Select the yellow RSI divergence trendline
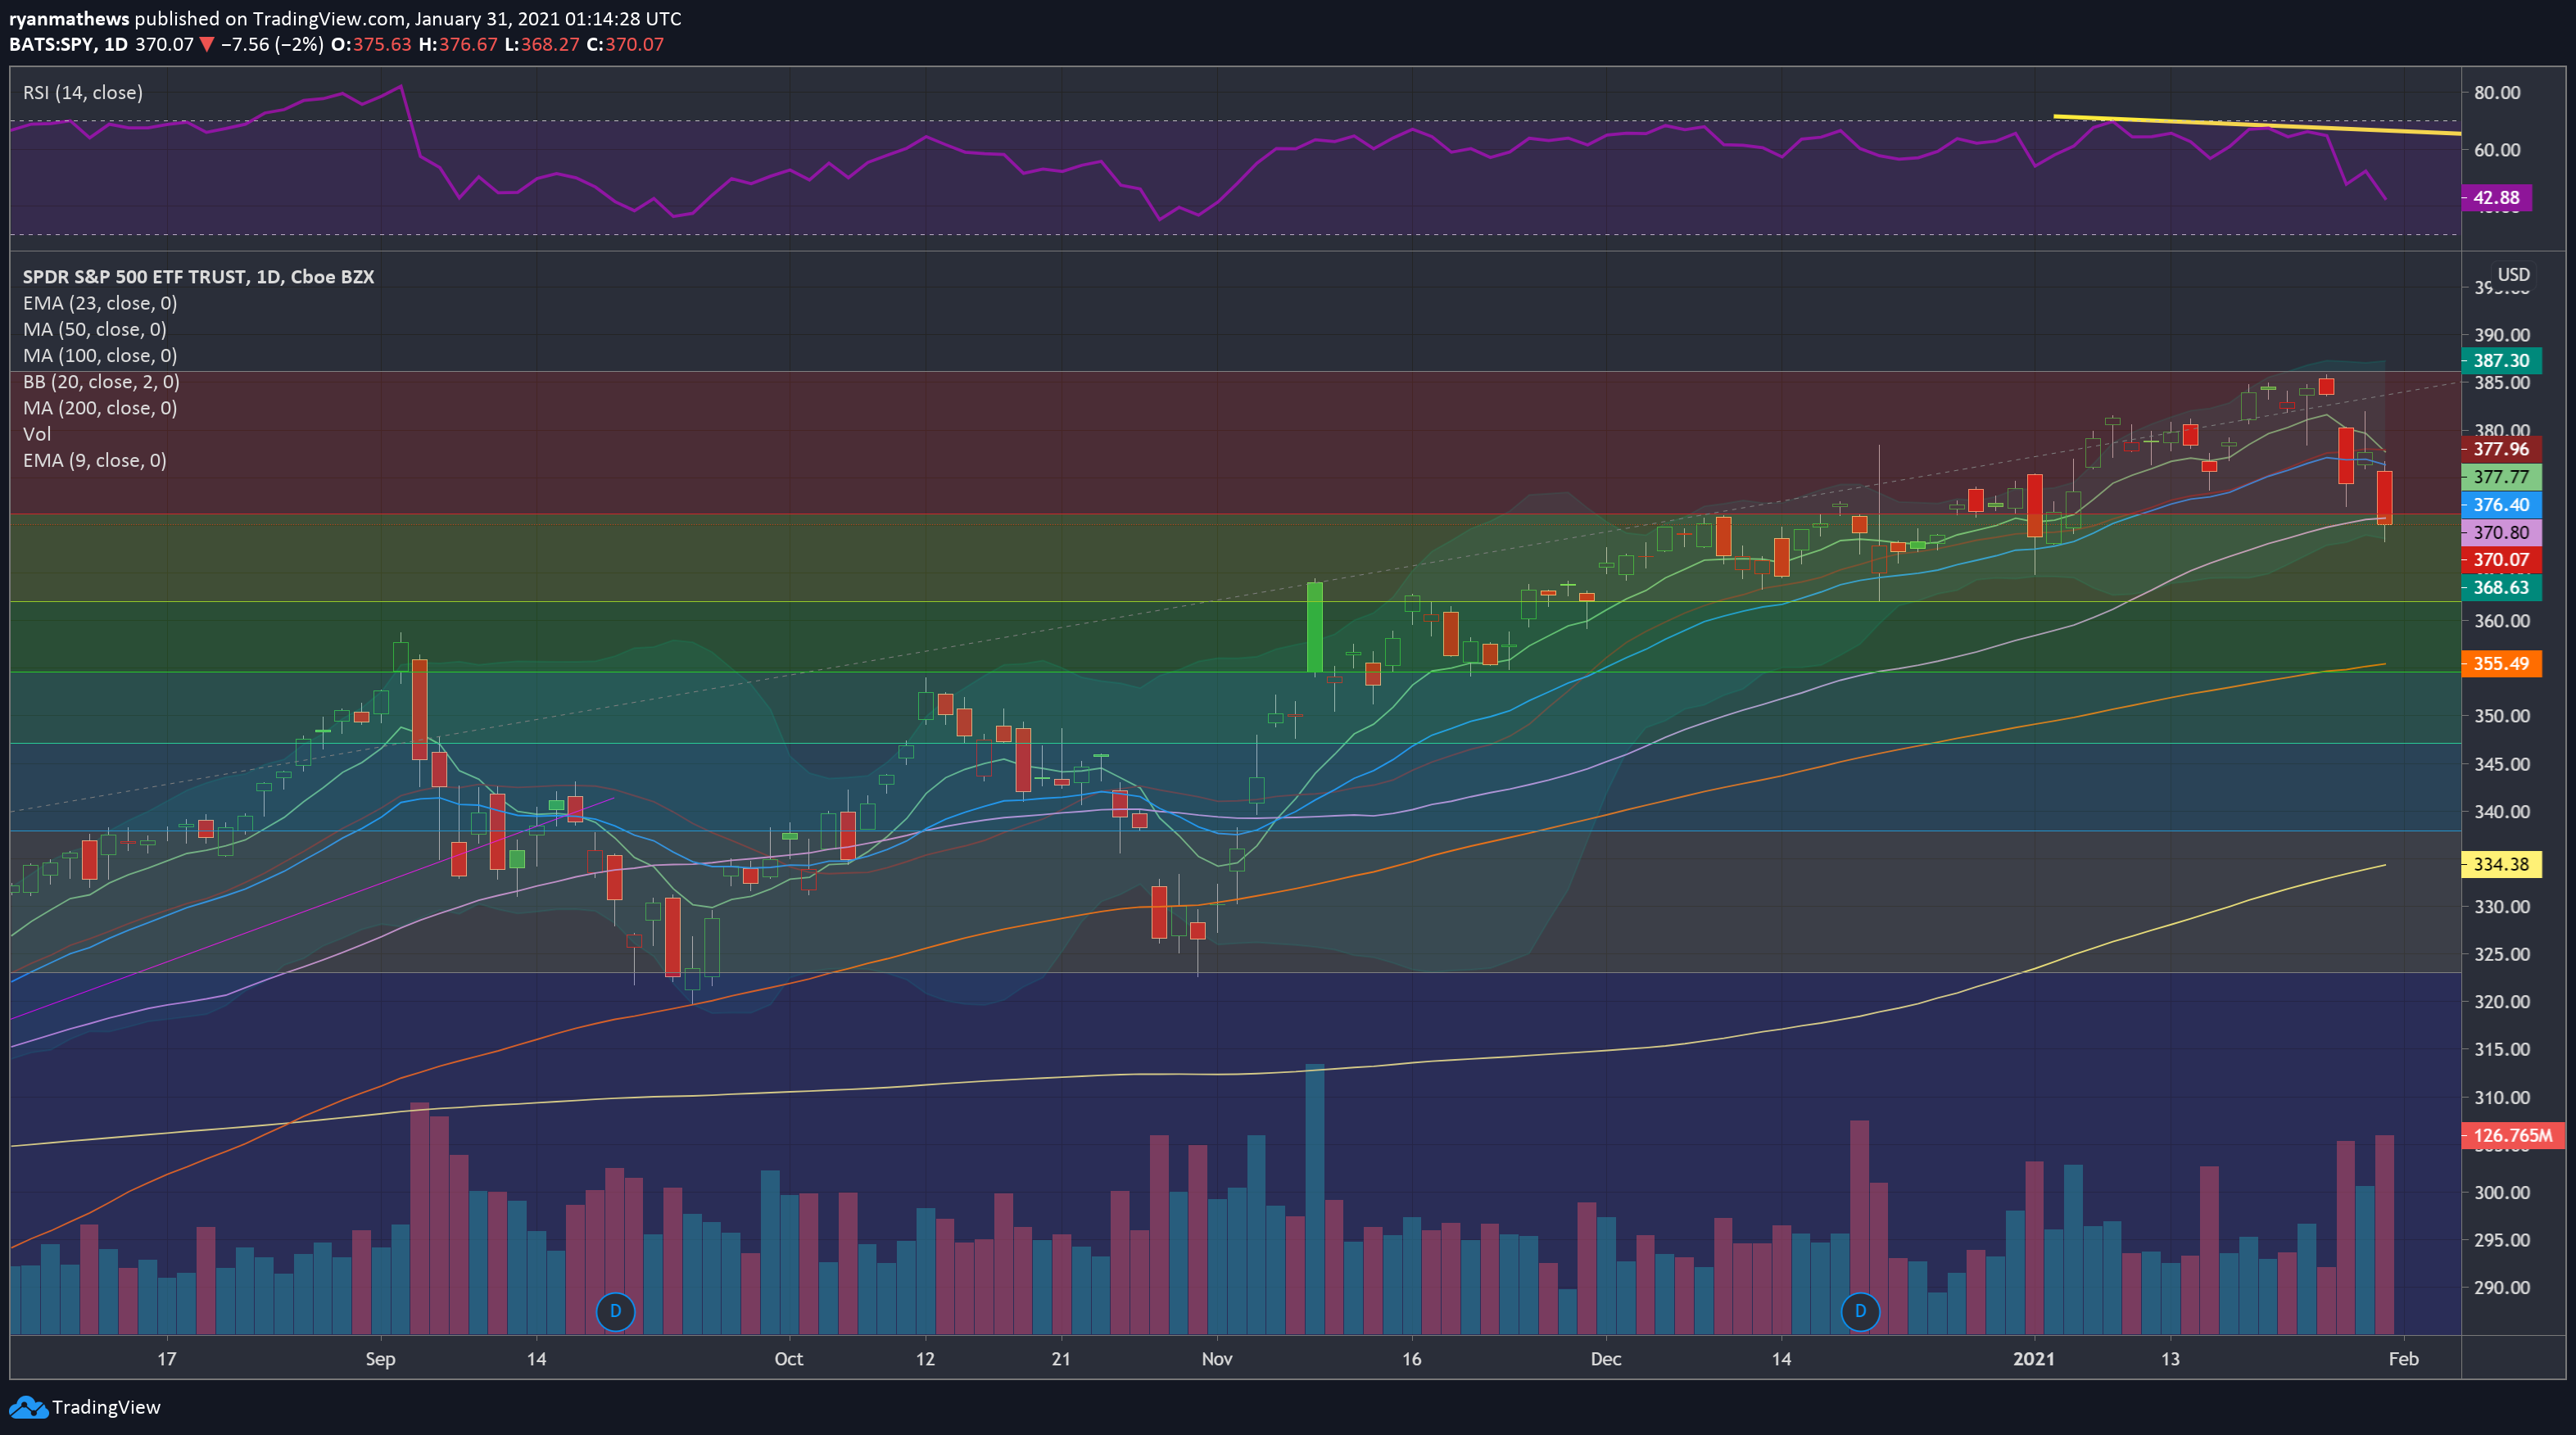Image resolution: width=2576 pixels, height=1435 pixels. [x=2257, y=125]
